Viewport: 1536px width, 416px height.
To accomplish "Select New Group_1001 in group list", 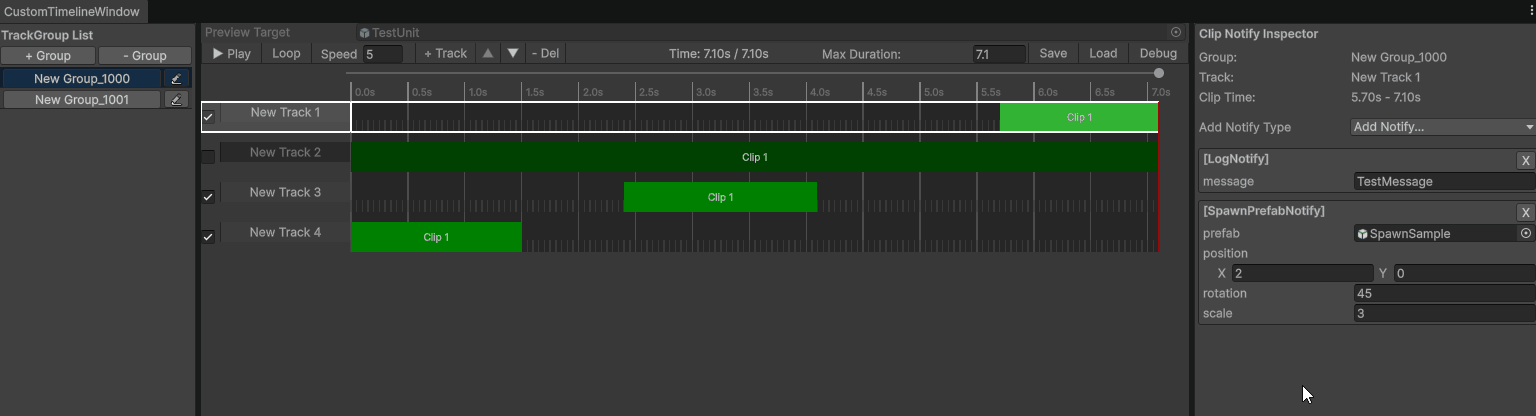I will tap(82, 100).
